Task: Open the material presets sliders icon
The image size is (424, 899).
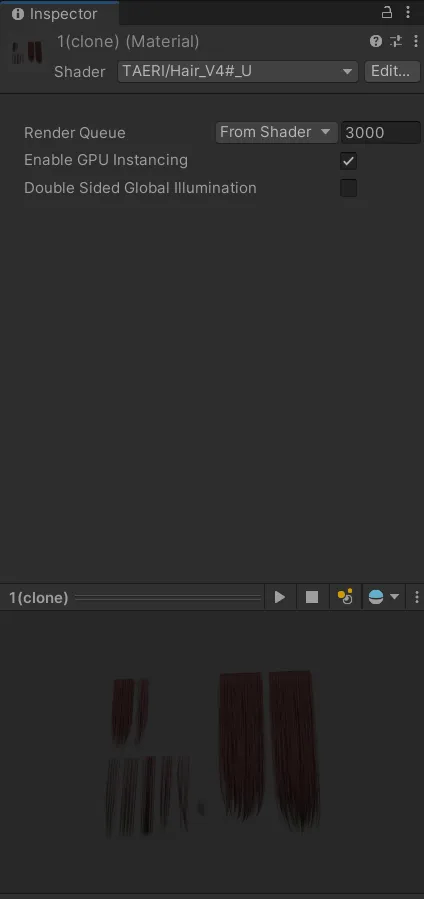Action: tap(396, 41)
